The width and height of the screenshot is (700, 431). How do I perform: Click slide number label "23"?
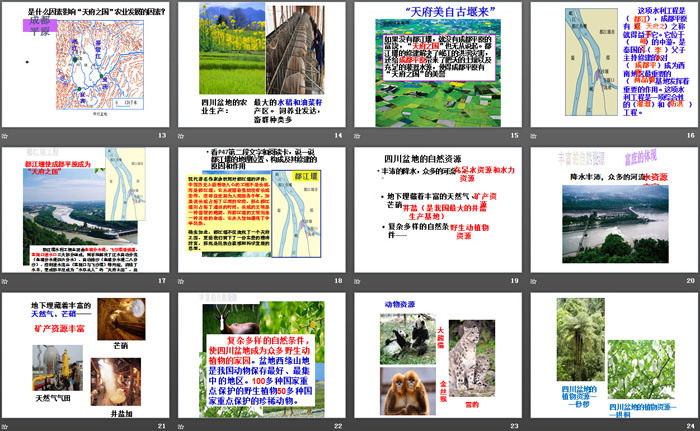[515, 426]
